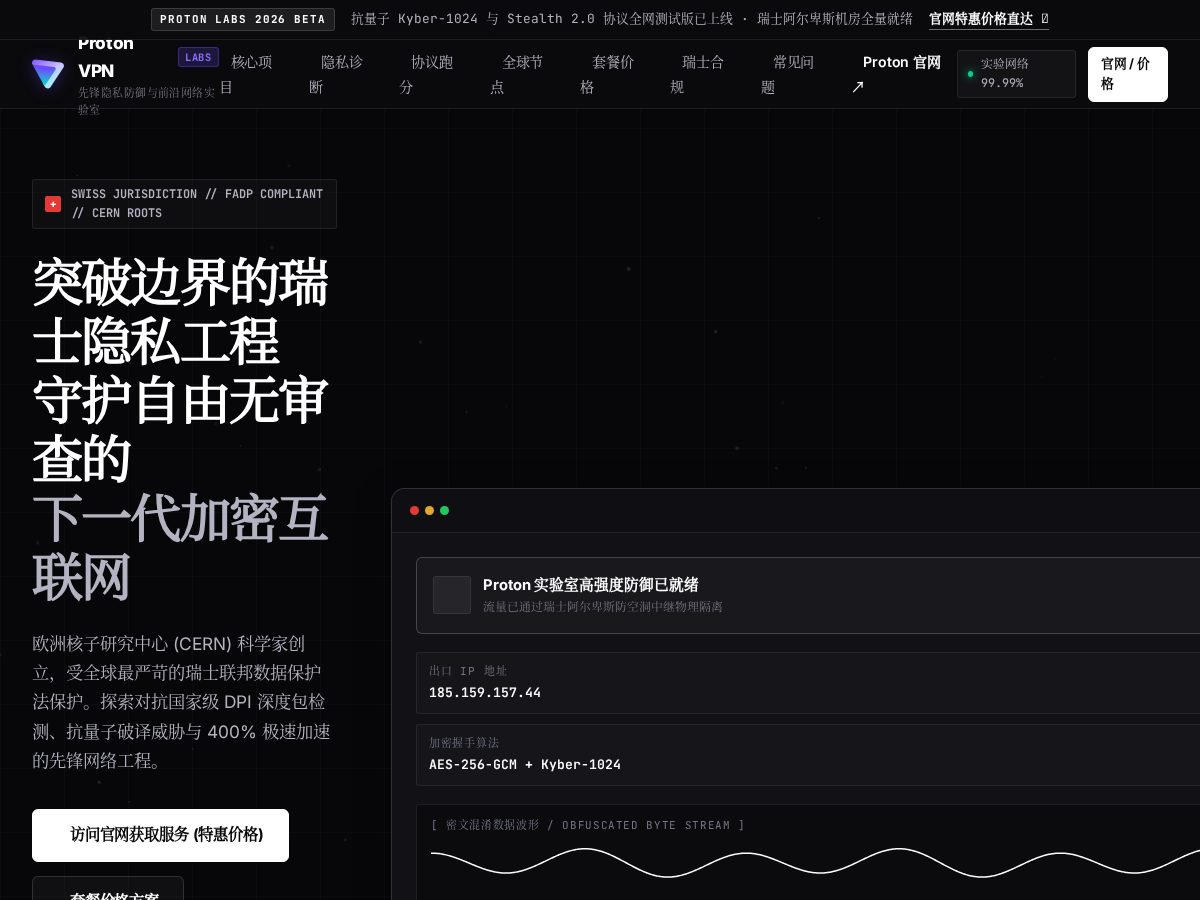Image resolution: width=1200 pixels, height=900 pixels.
Task: Select the AES-256-GCM + Kyber-1024 value
Action: pyautogui.click(x=525, y=765)
